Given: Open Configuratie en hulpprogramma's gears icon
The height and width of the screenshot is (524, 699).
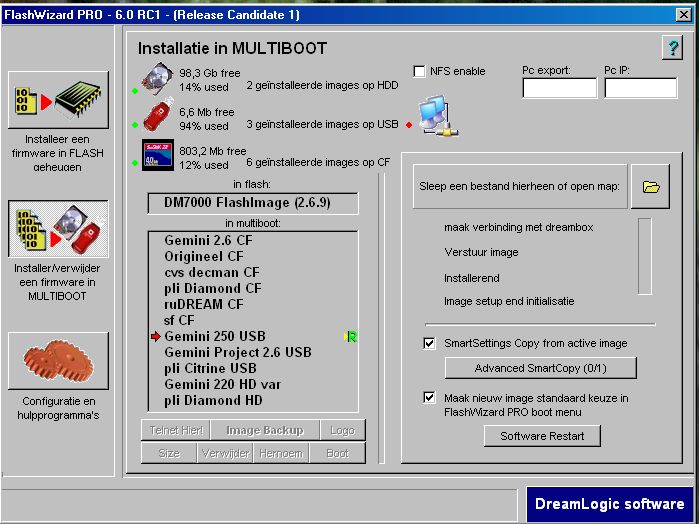Looking at the screenshot, I should pyautogui.click(x=58, y=361).
